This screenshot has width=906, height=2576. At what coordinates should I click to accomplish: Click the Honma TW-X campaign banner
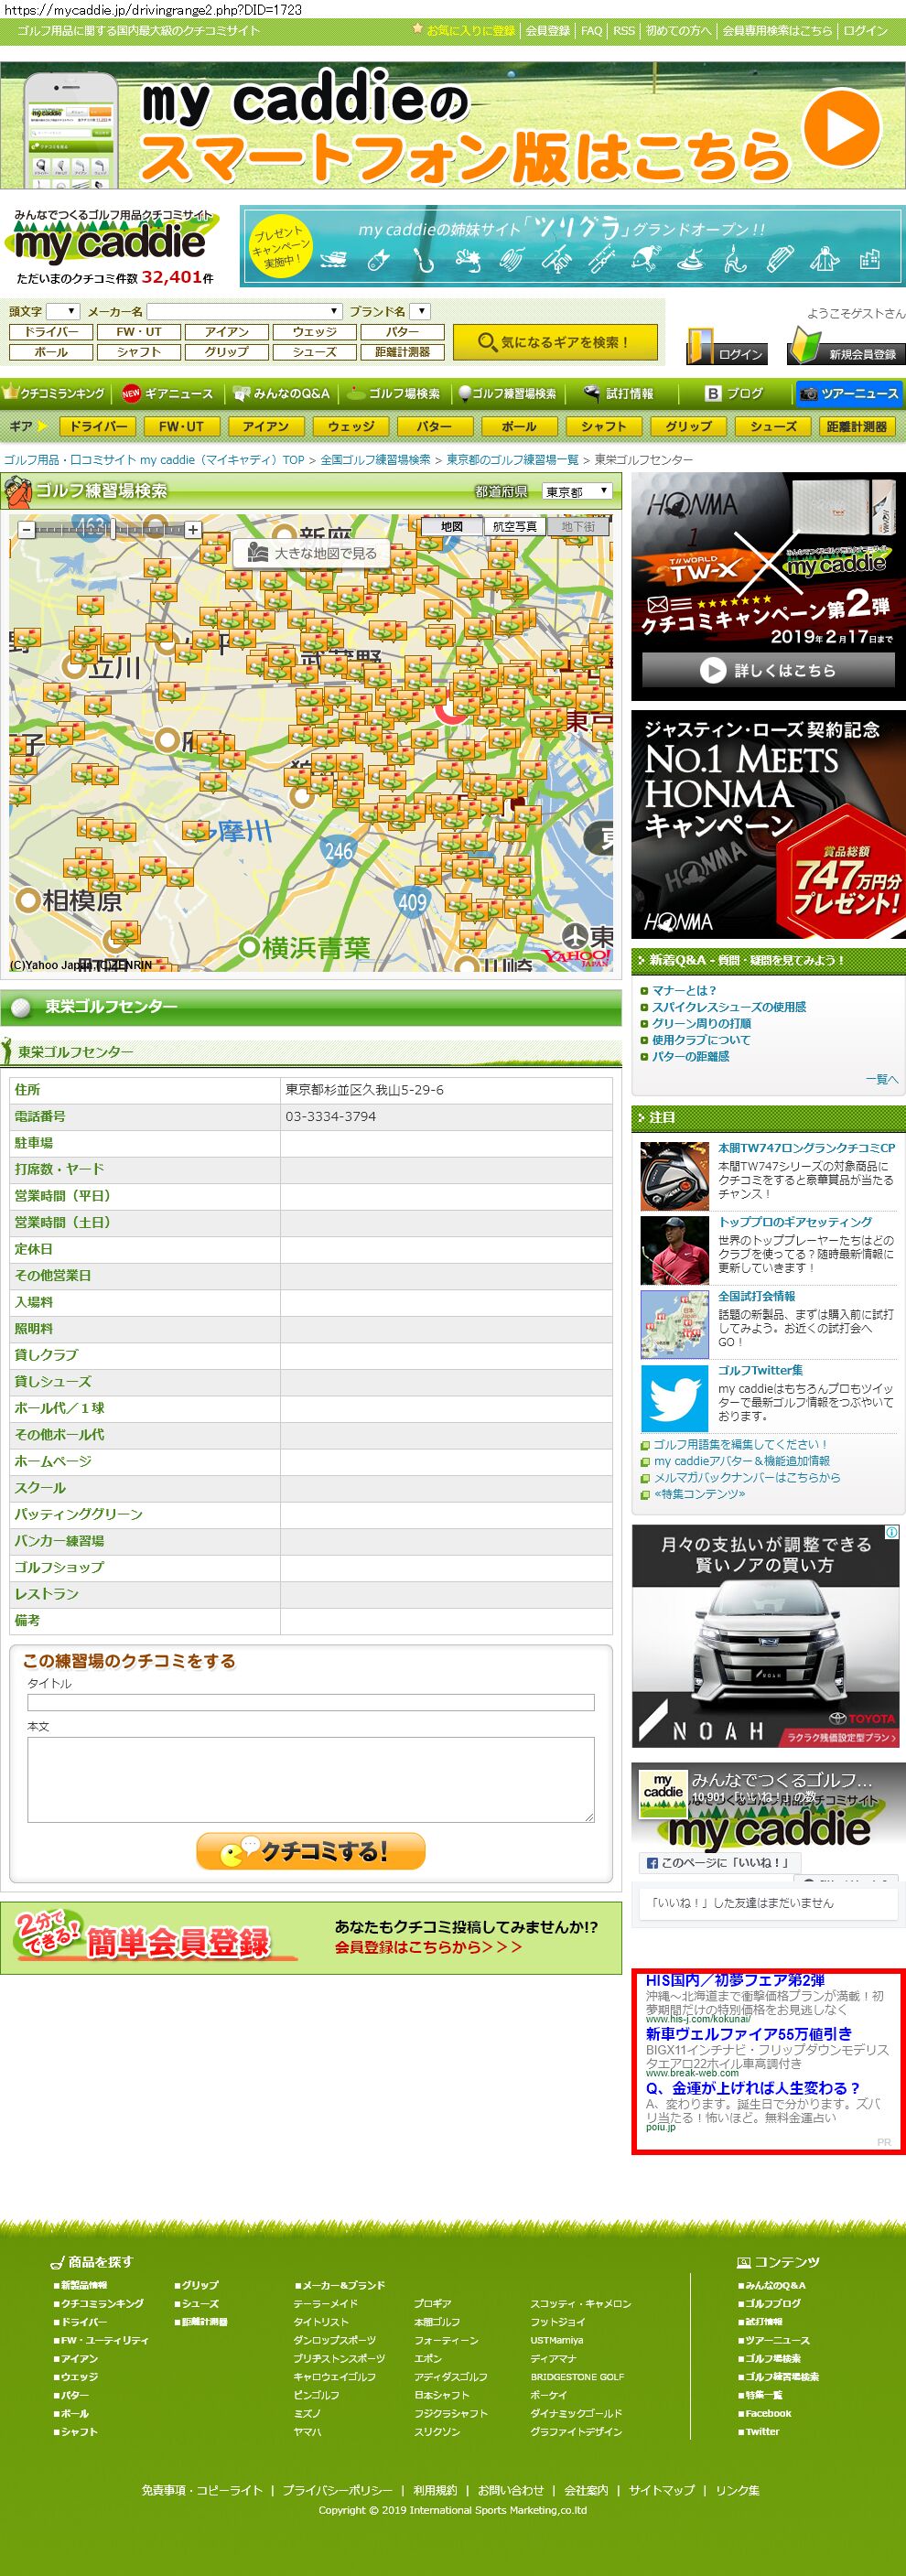768,586
